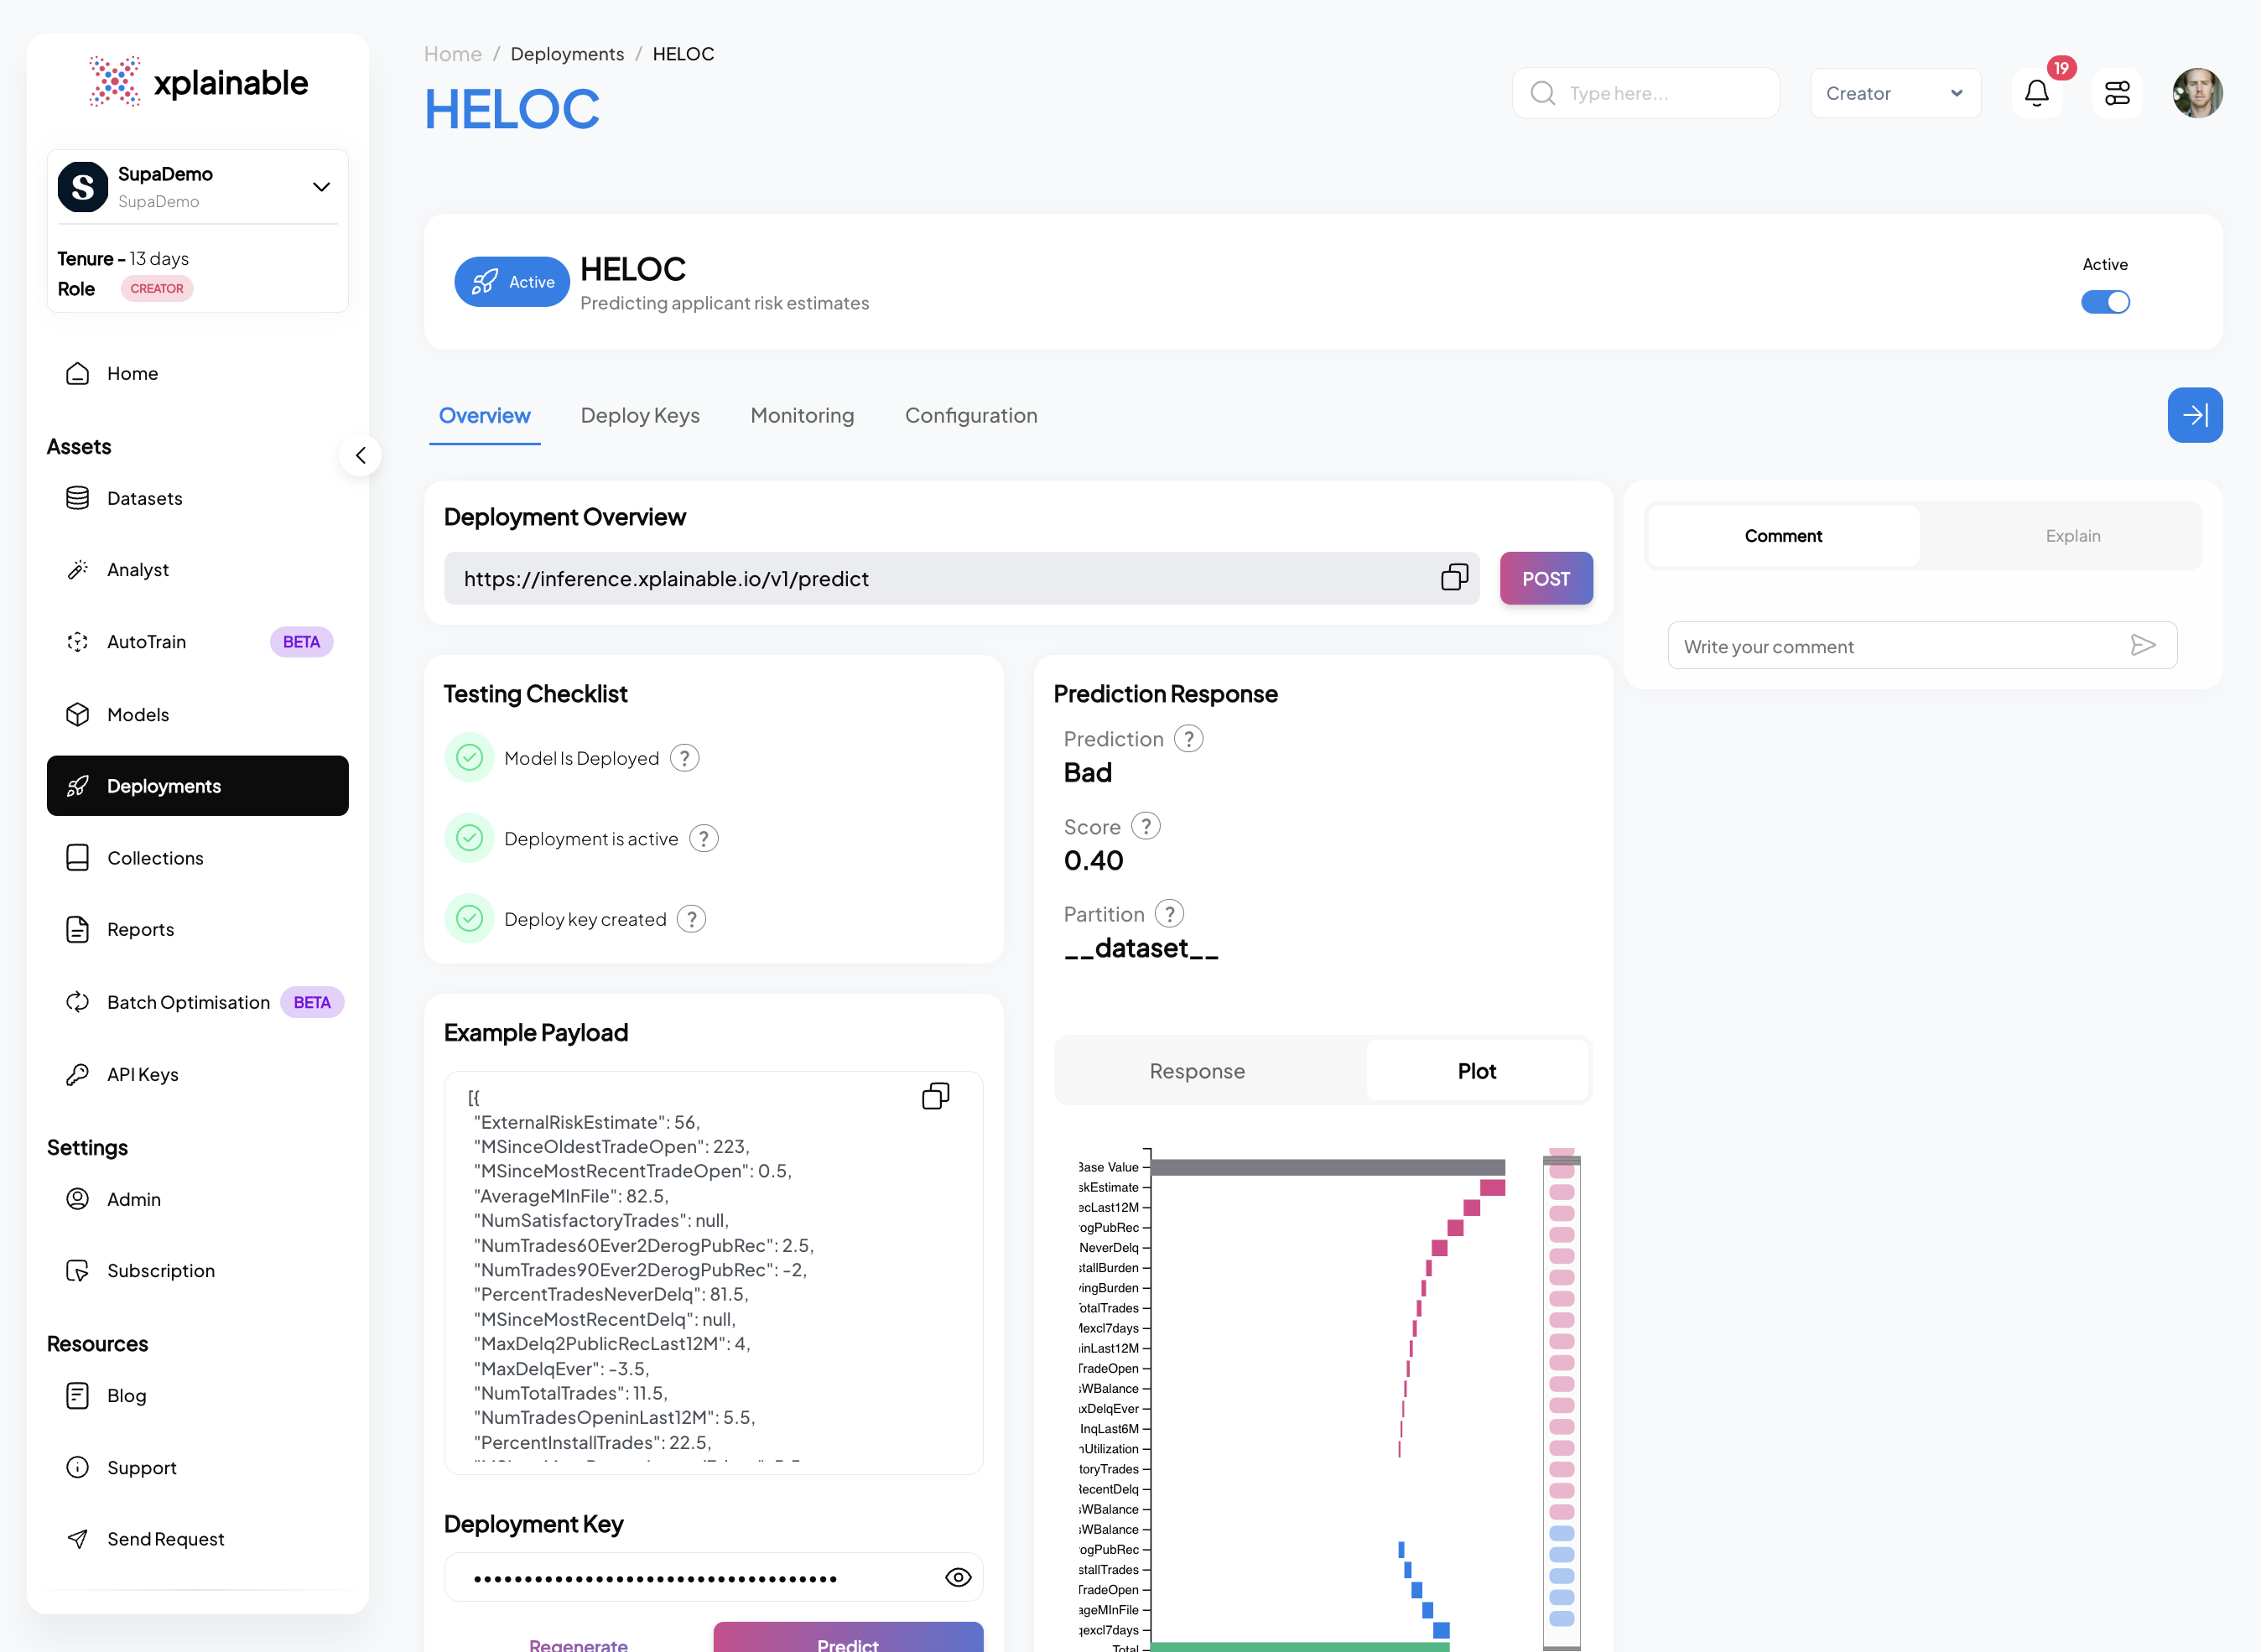Viewport: 2261px width, 1652px height.
Task: Show help for Deployment is active
Action: coord(704,838)
